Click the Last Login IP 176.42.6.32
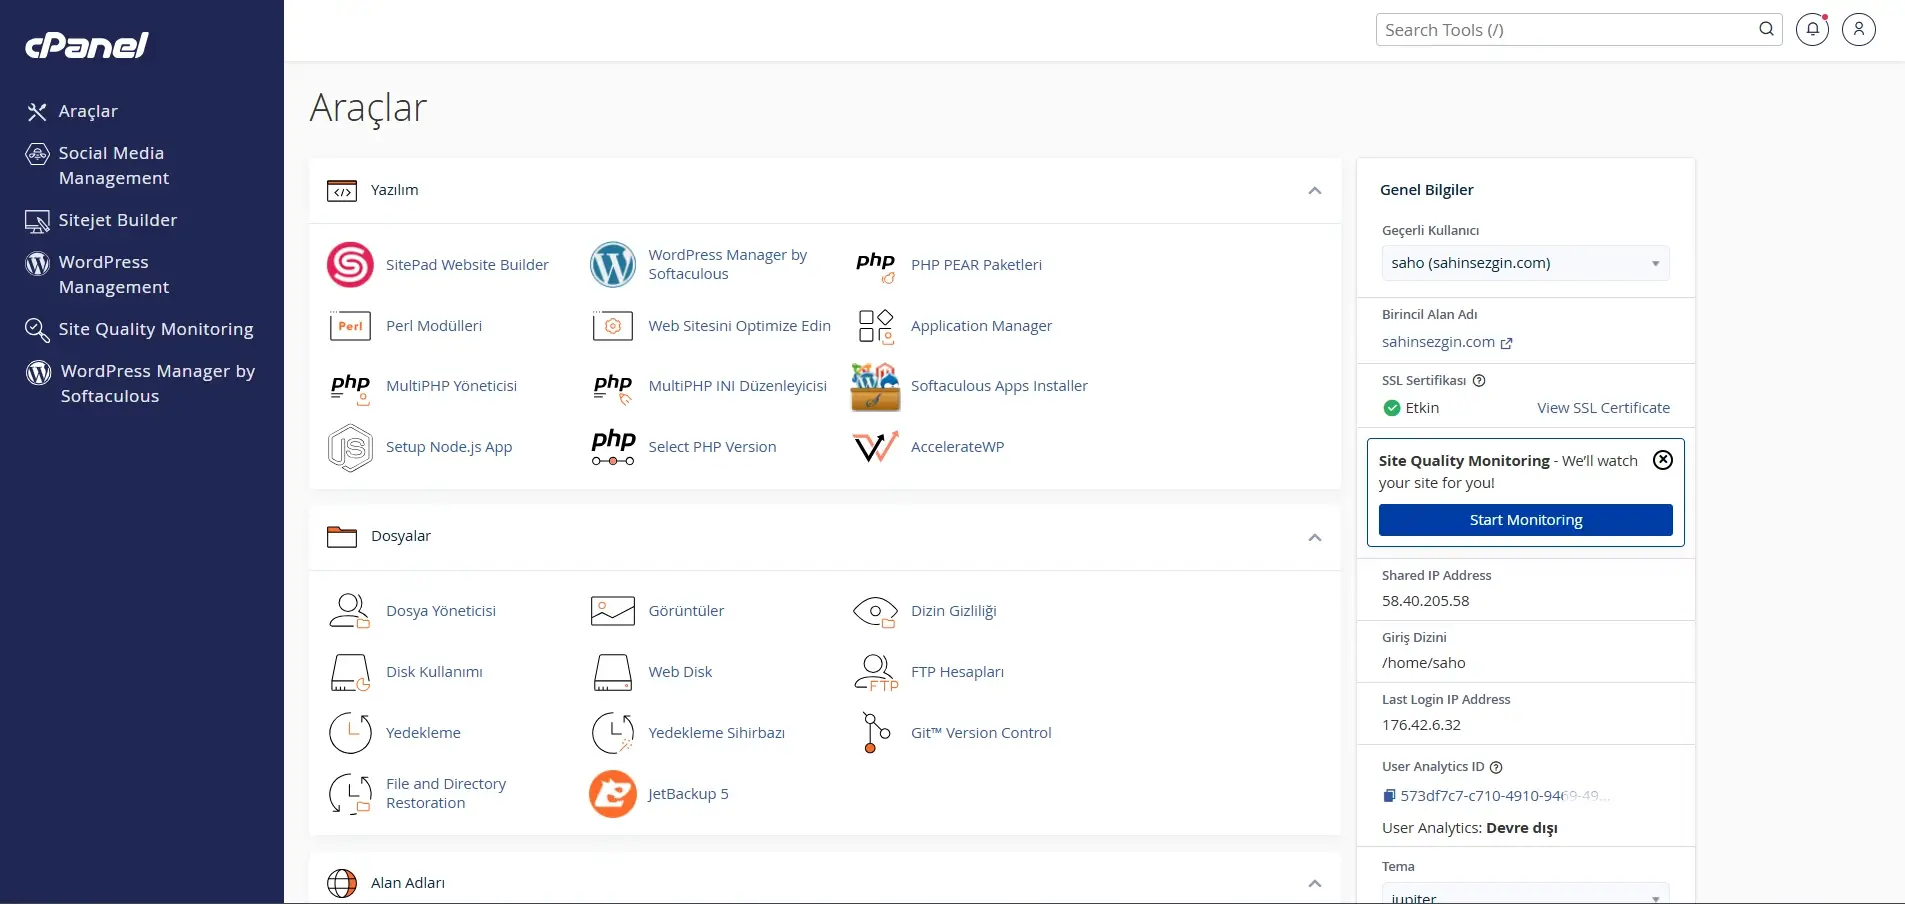 1421,725
